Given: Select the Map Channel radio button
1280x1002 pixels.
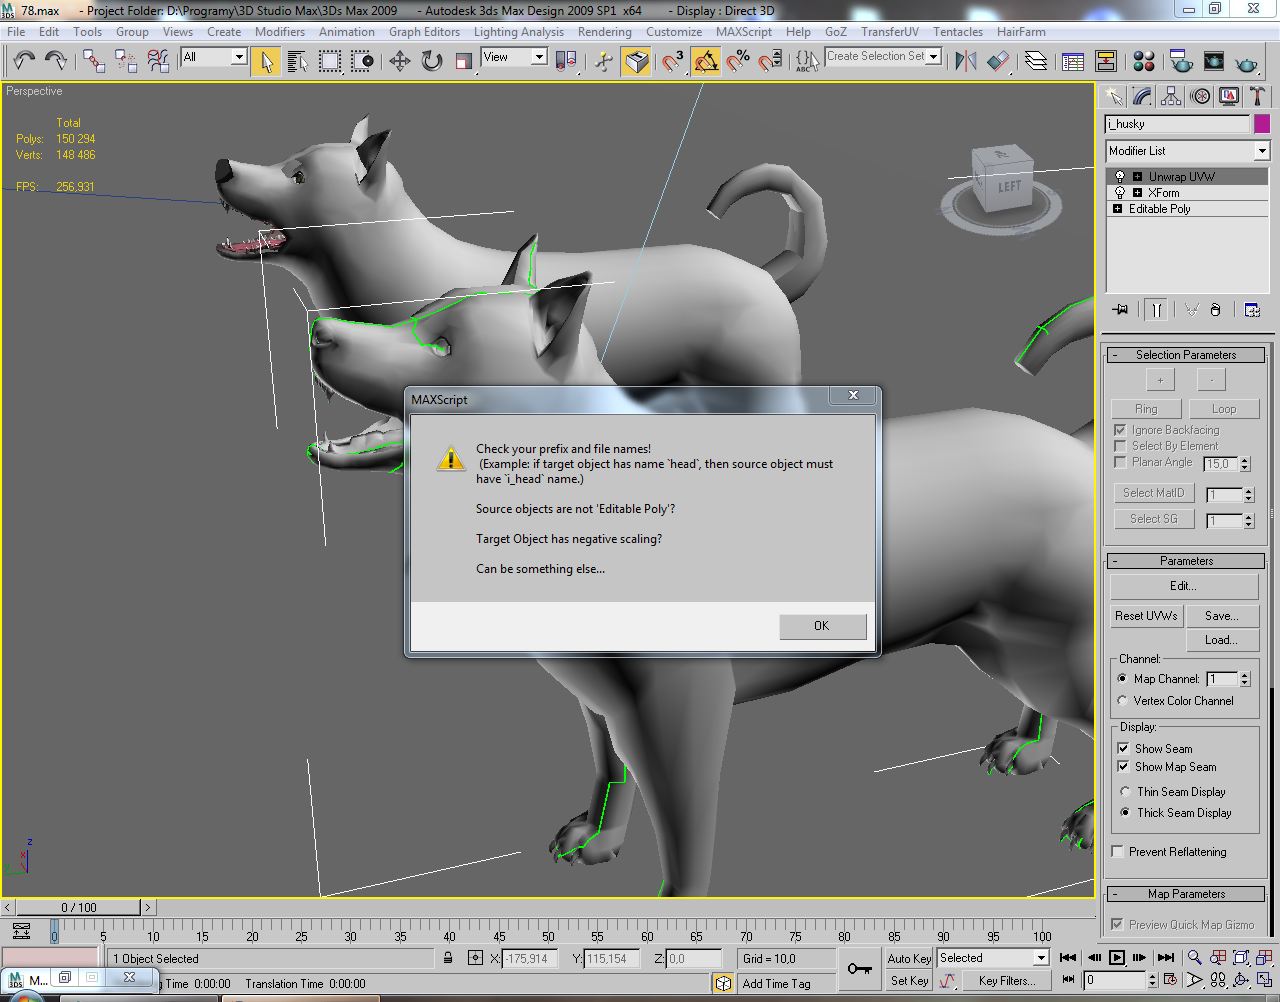Looking at the screenshot, I should pos(1122,678).
